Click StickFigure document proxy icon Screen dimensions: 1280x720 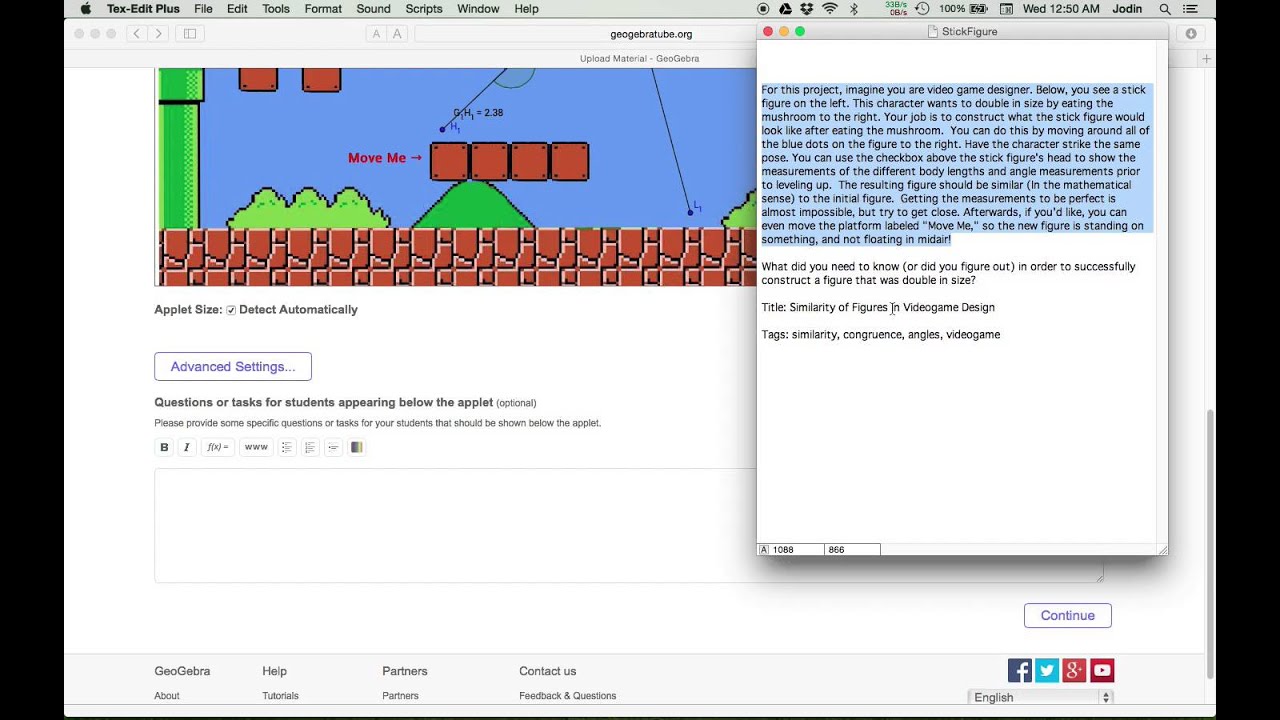click(x=933, y=32)
